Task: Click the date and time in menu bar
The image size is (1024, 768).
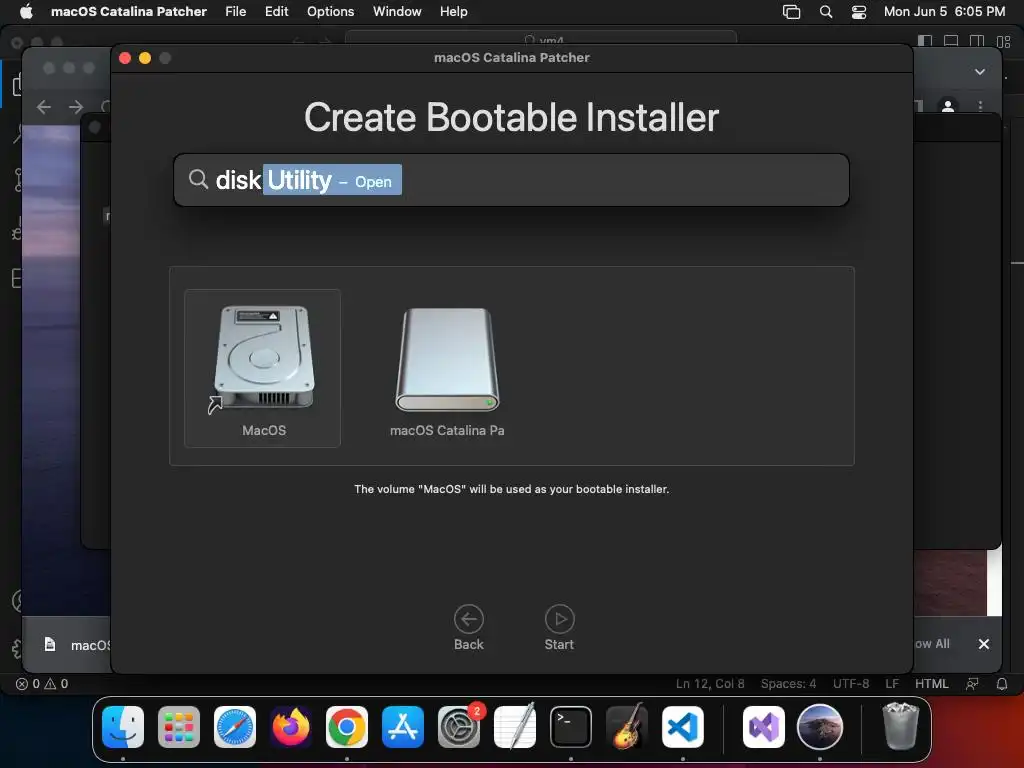Action: coord(944,12)
